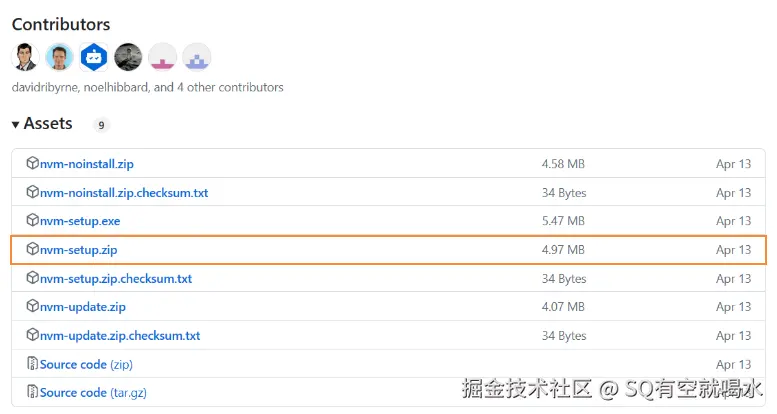
Task: Click the blue bot hexagon avatar
Action: tap(94, 57)
